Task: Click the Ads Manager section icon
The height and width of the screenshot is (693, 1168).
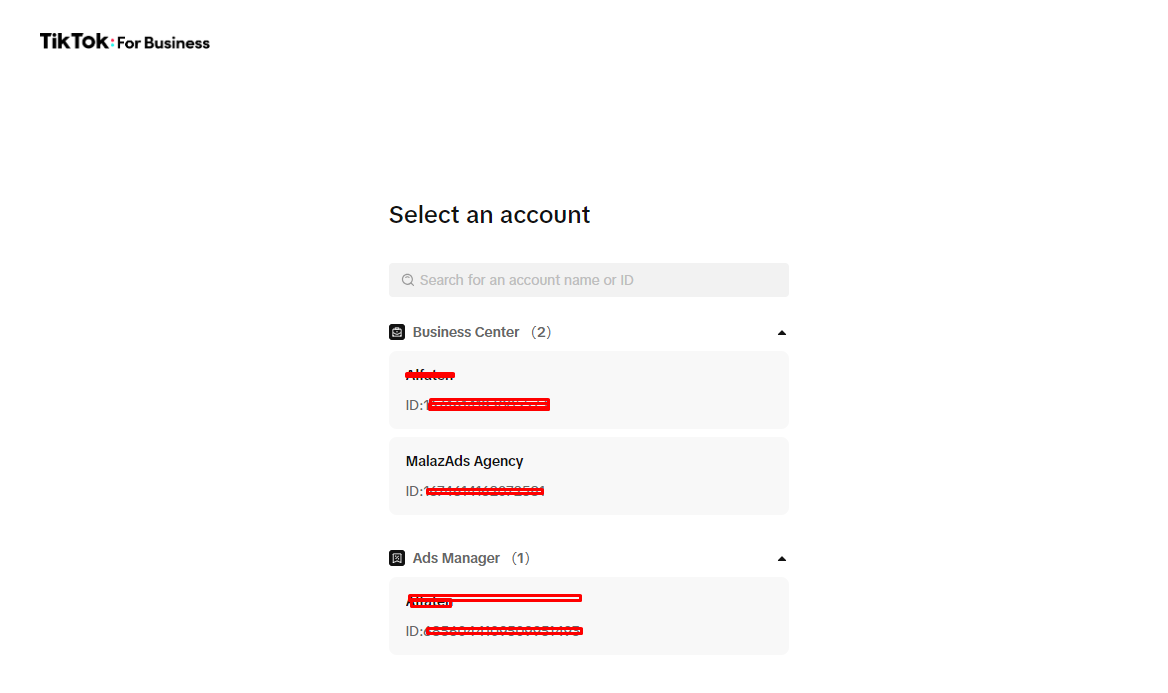Action: tap(397, 558)
